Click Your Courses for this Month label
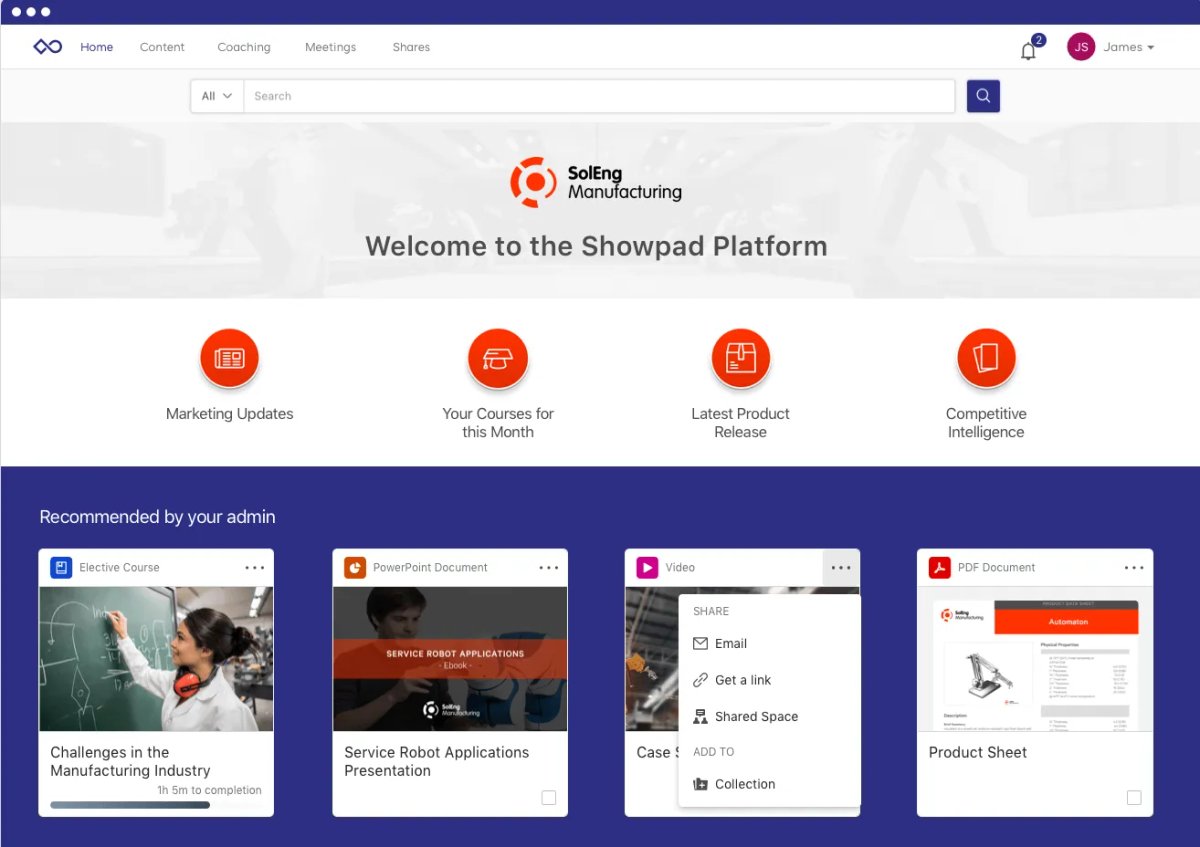 coord(498,423)
